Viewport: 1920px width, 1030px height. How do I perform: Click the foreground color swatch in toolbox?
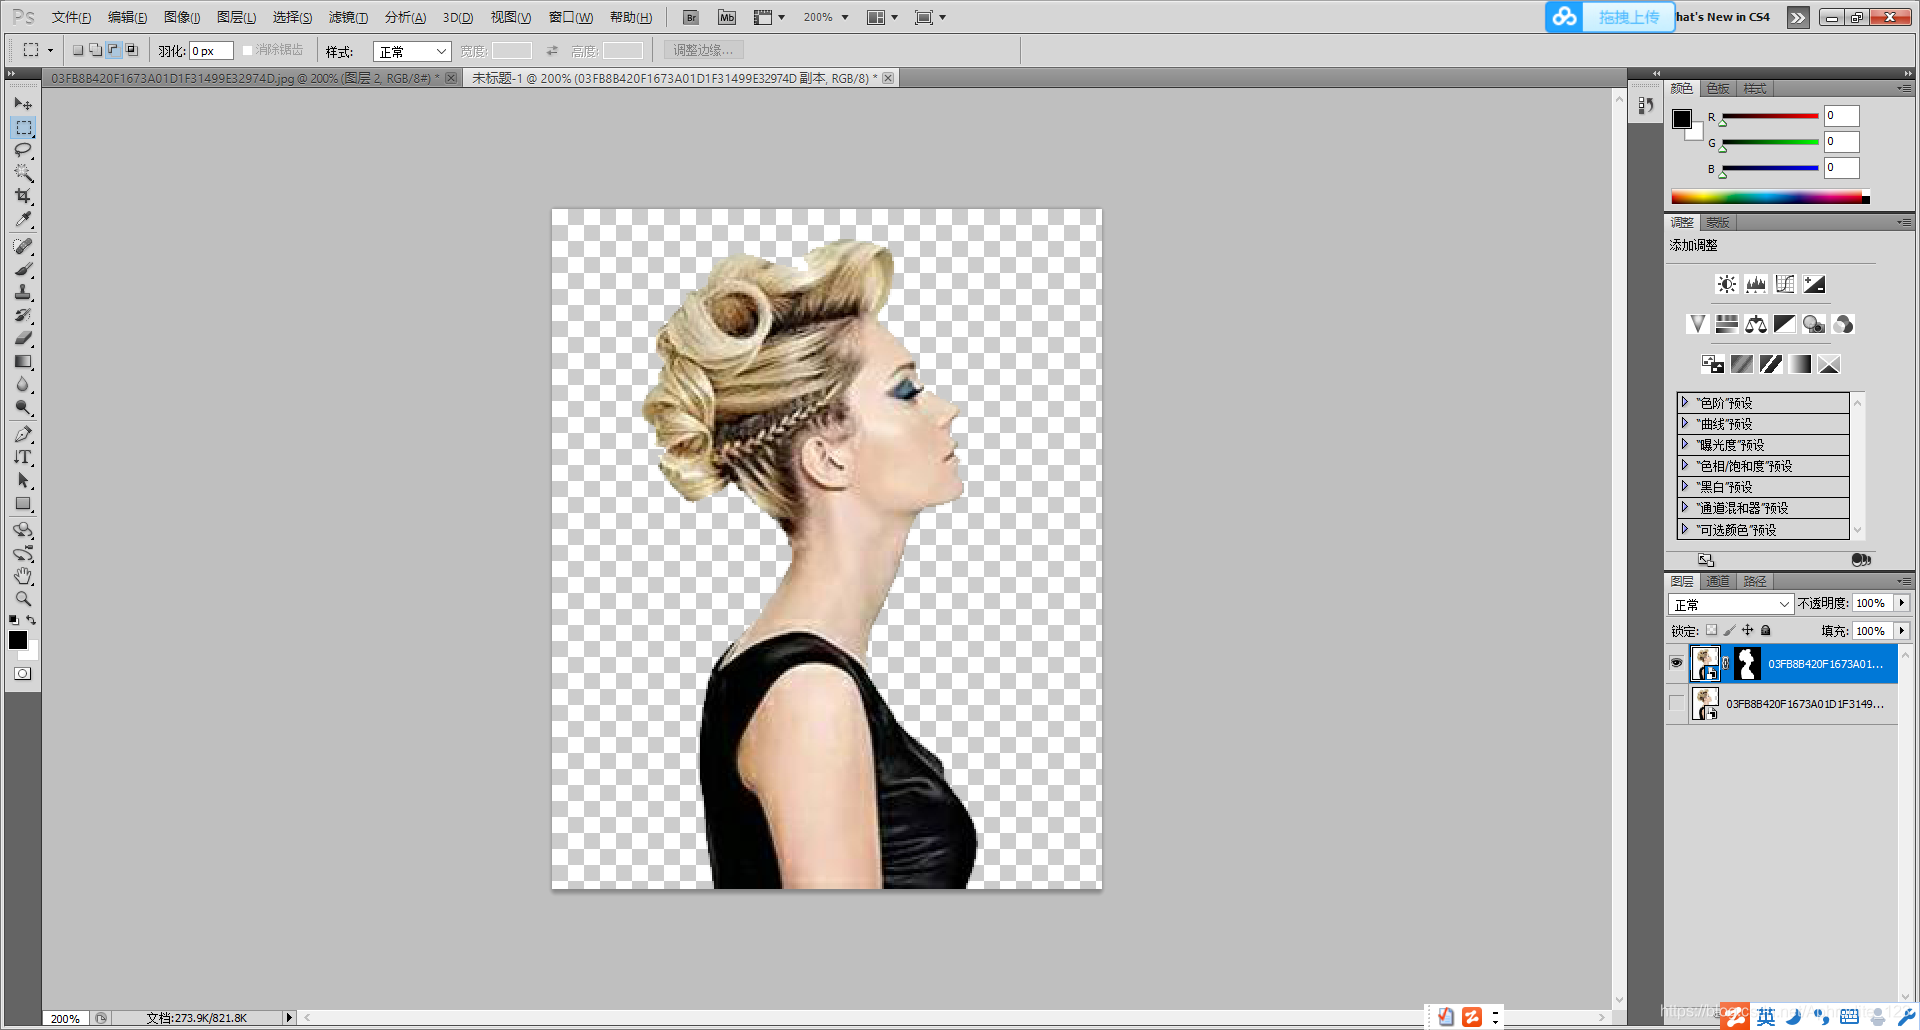[x=18, y=640]
